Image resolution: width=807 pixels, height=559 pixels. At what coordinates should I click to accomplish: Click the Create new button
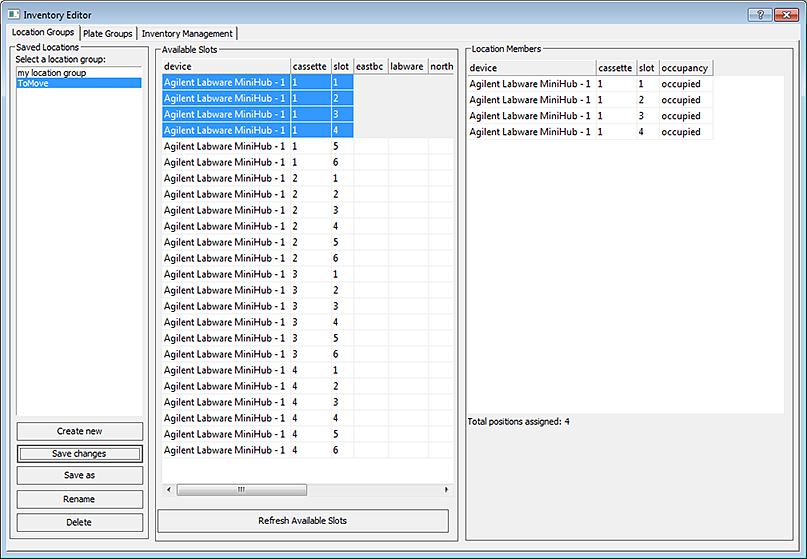pos(80,431)
